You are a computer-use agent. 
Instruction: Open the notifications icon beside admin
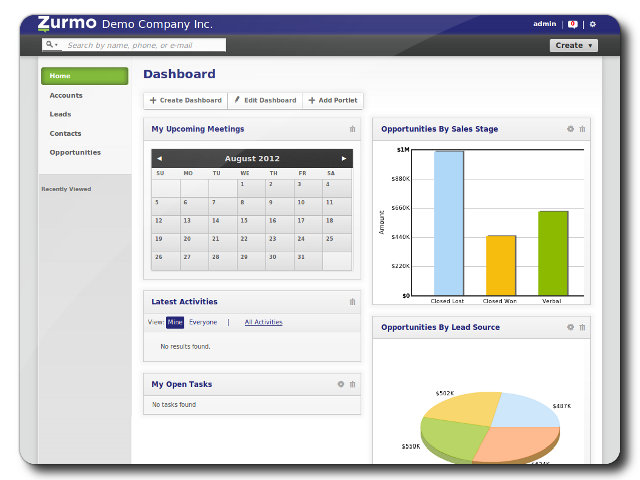point(573,24)
